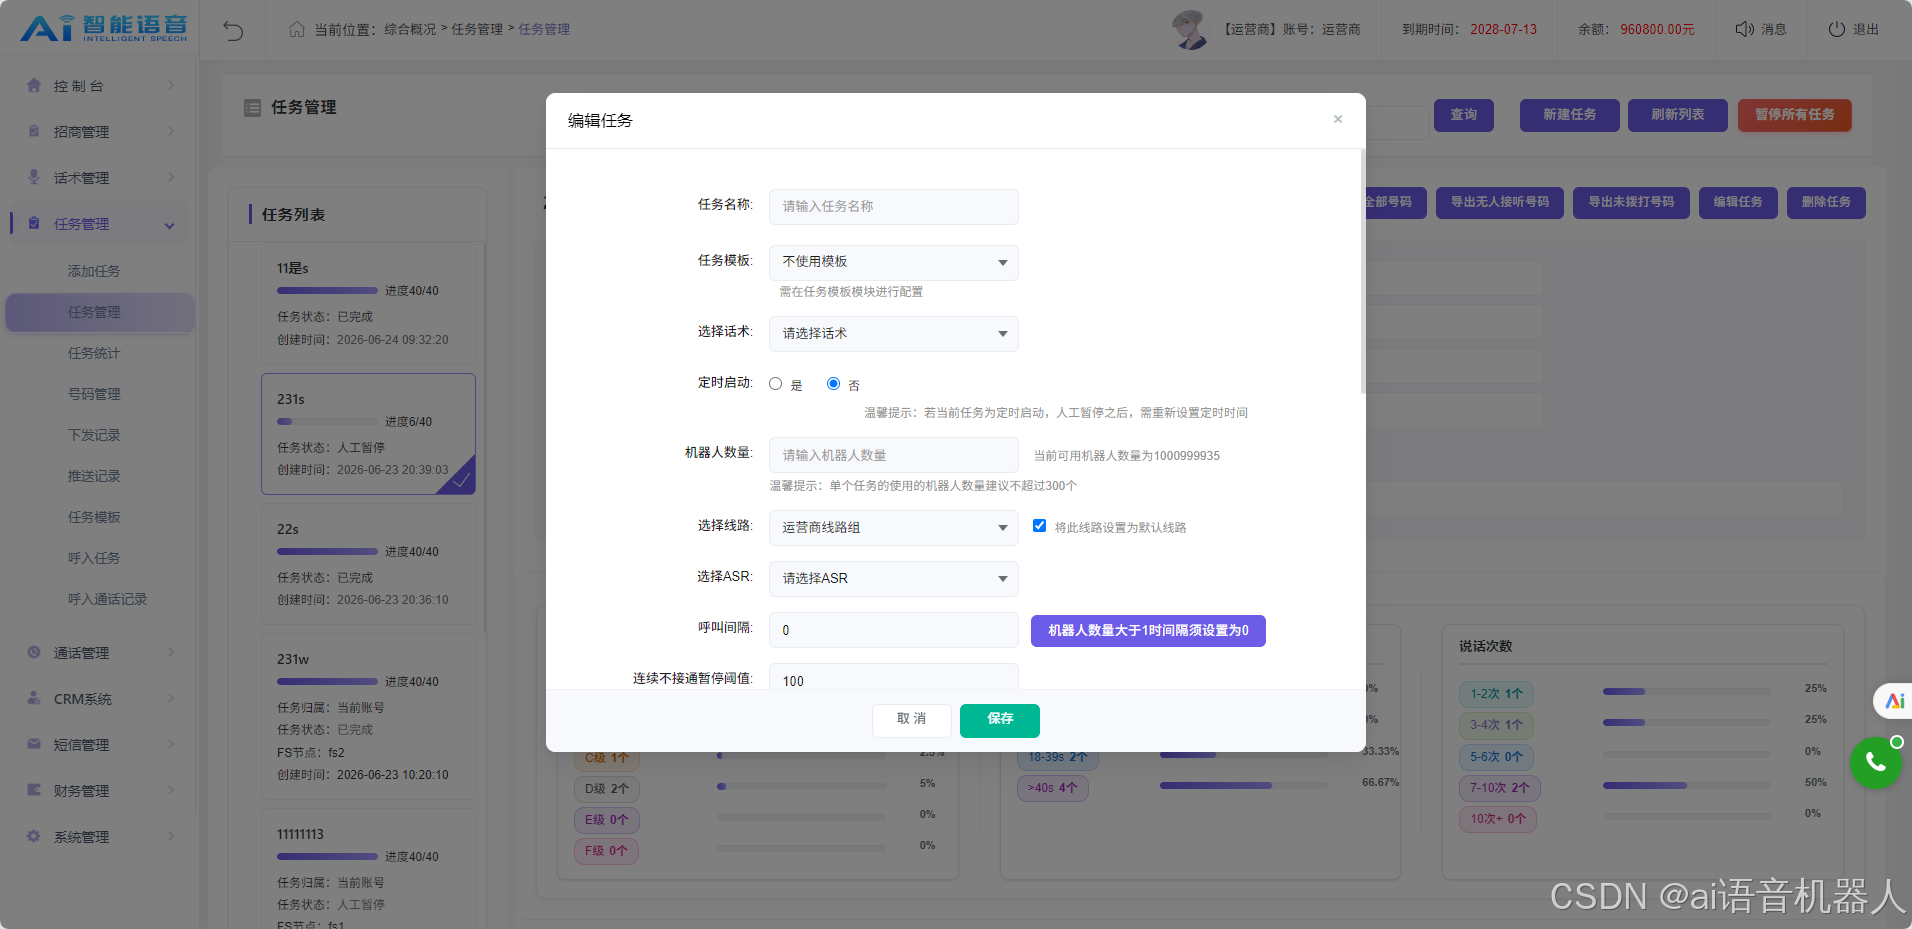Expand the 控制台 sidebar chevron

[171, 86]
